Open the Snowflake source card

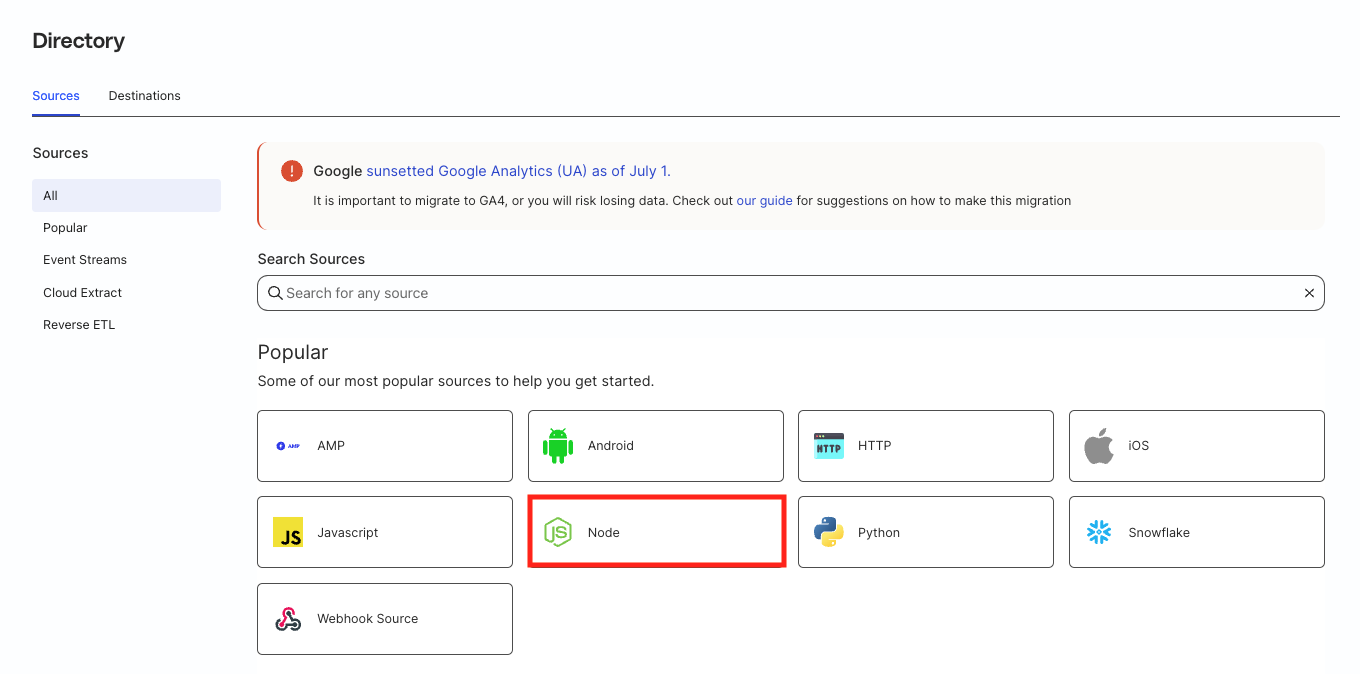point(1197,532)
